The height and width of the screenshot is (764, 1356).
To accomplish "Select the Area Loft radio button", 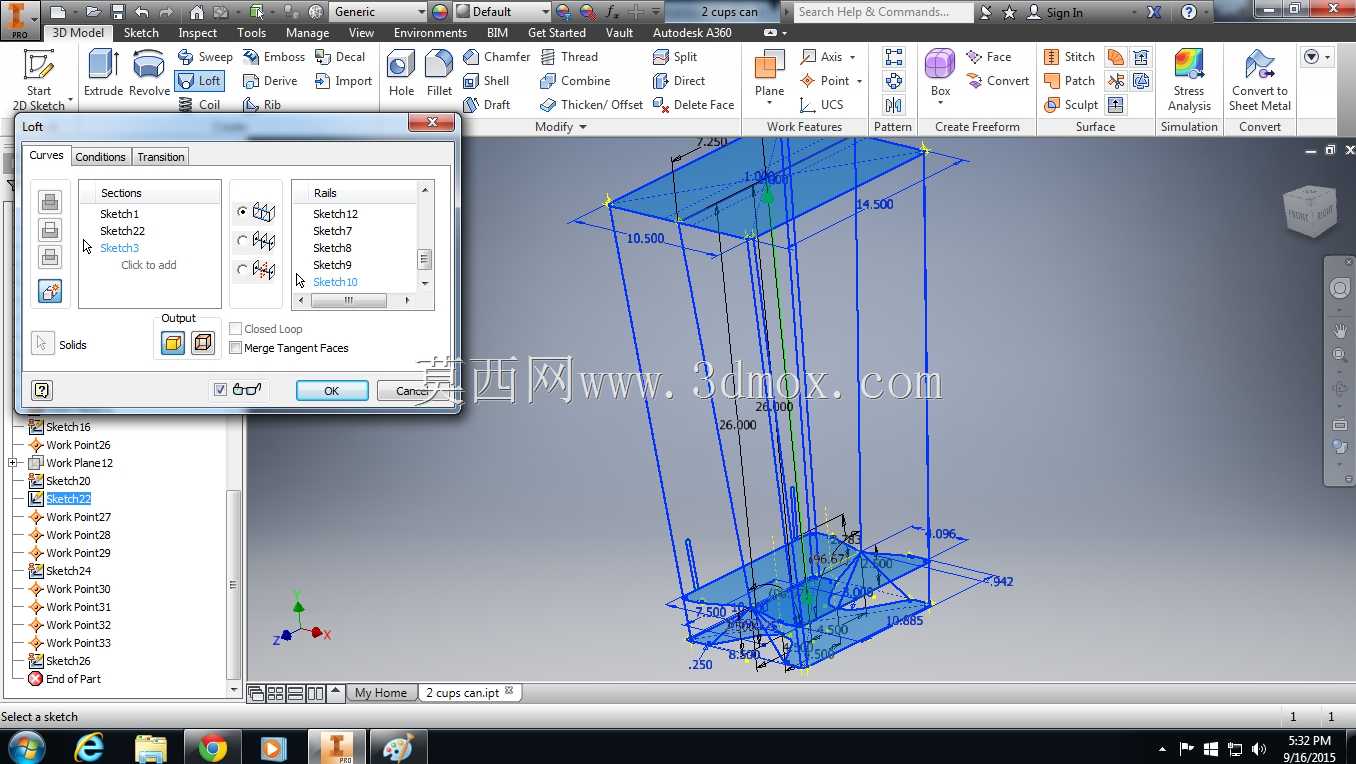I will coord(242,269).
